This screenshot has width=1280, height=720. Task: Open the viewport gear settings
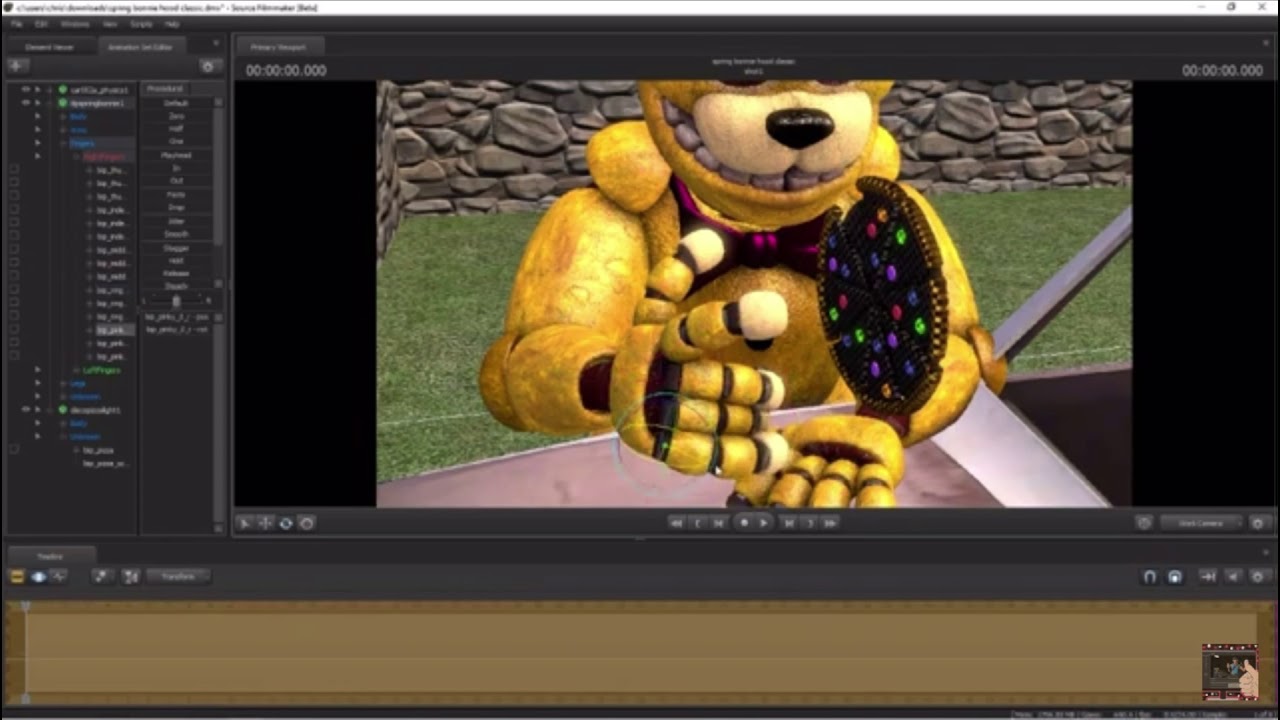[1258, 523]
